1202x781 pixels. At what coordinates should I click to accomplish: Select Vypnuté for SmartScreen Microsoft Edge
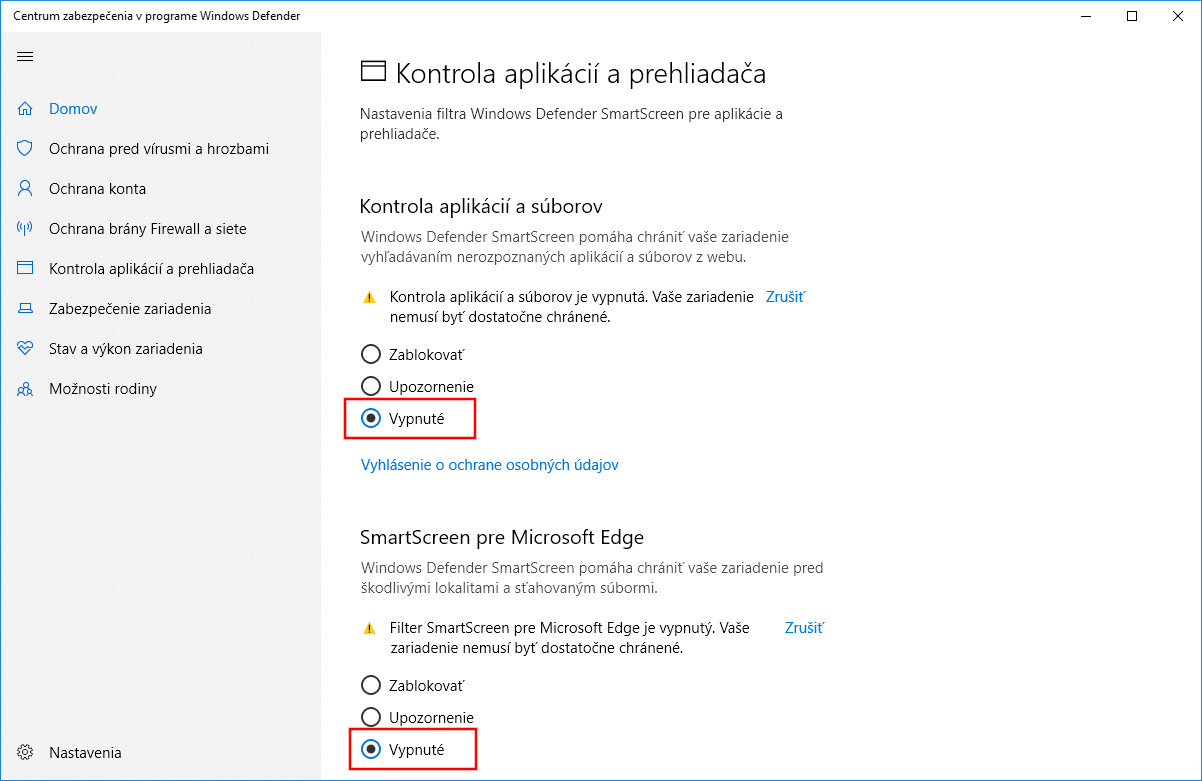(x=371, y=749)
